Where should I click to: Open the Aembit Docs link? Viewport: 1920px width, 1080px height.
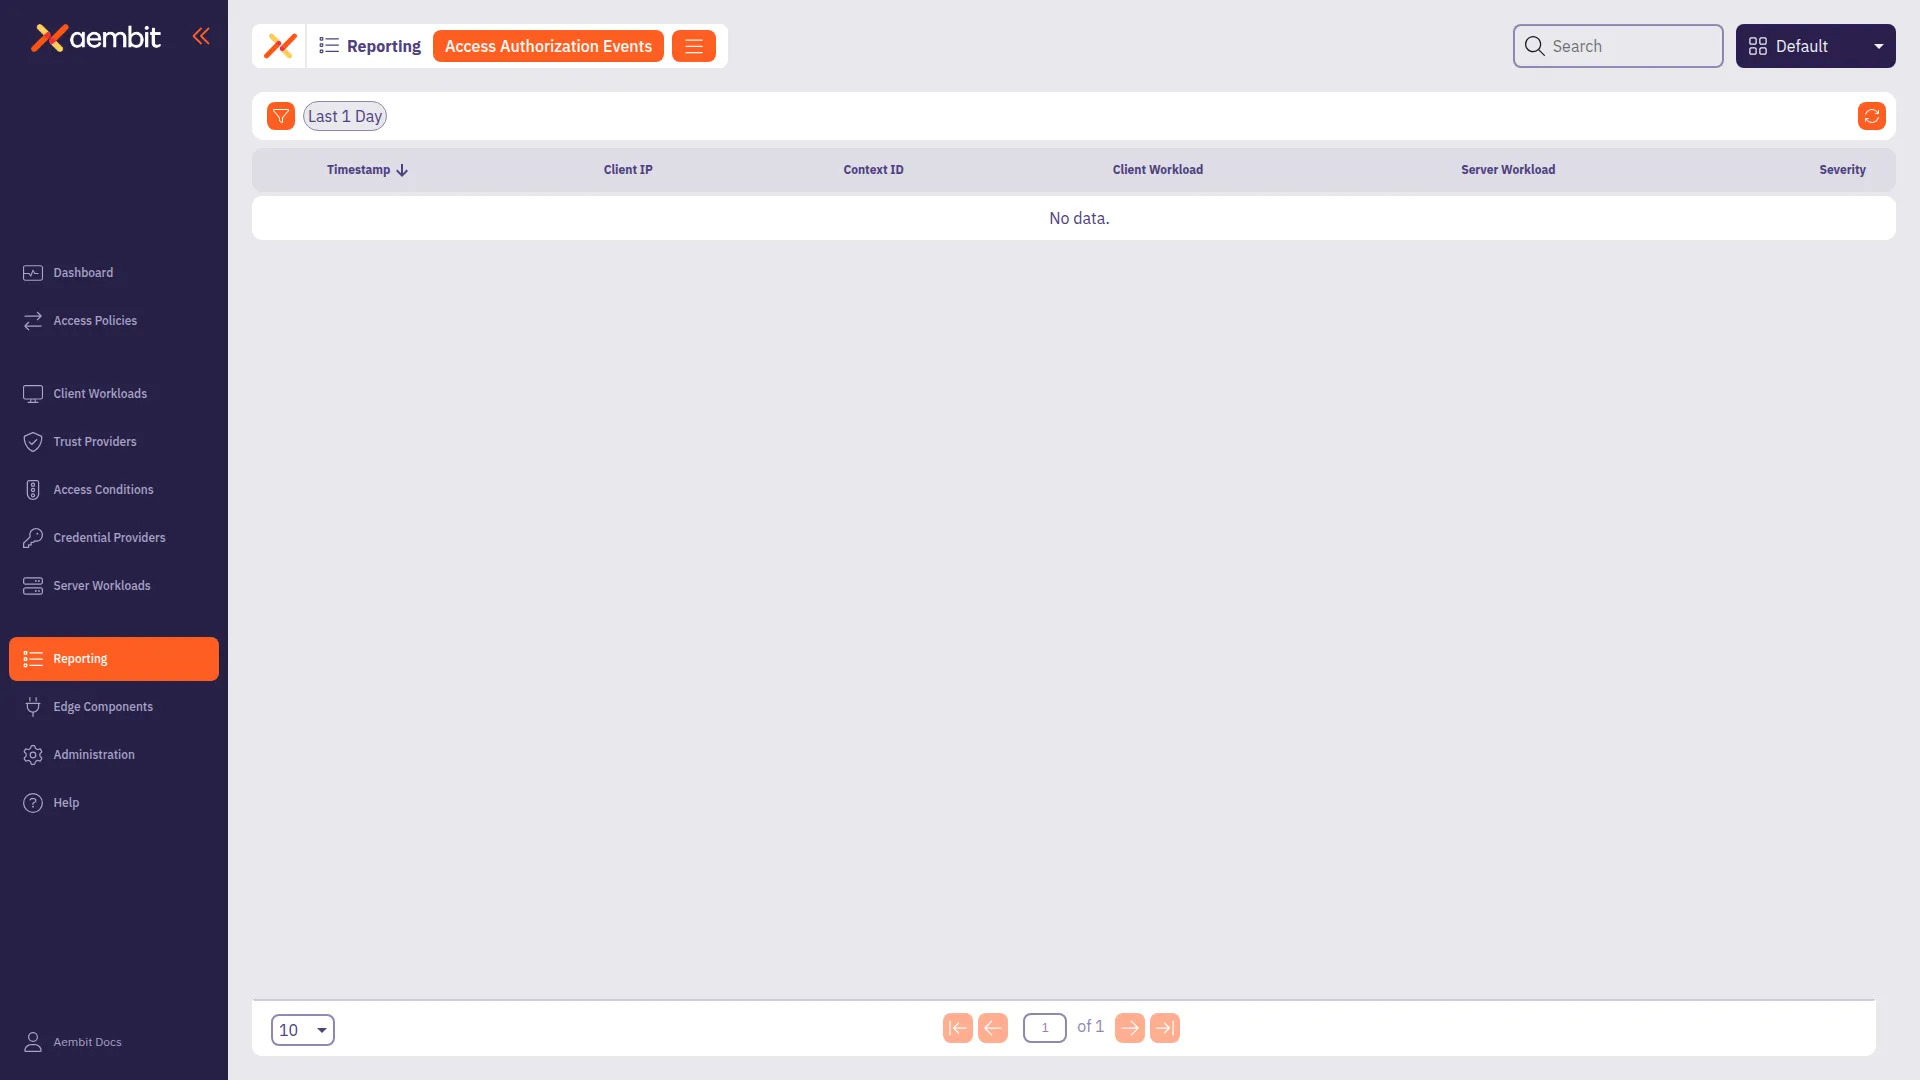pos(87,1042)
